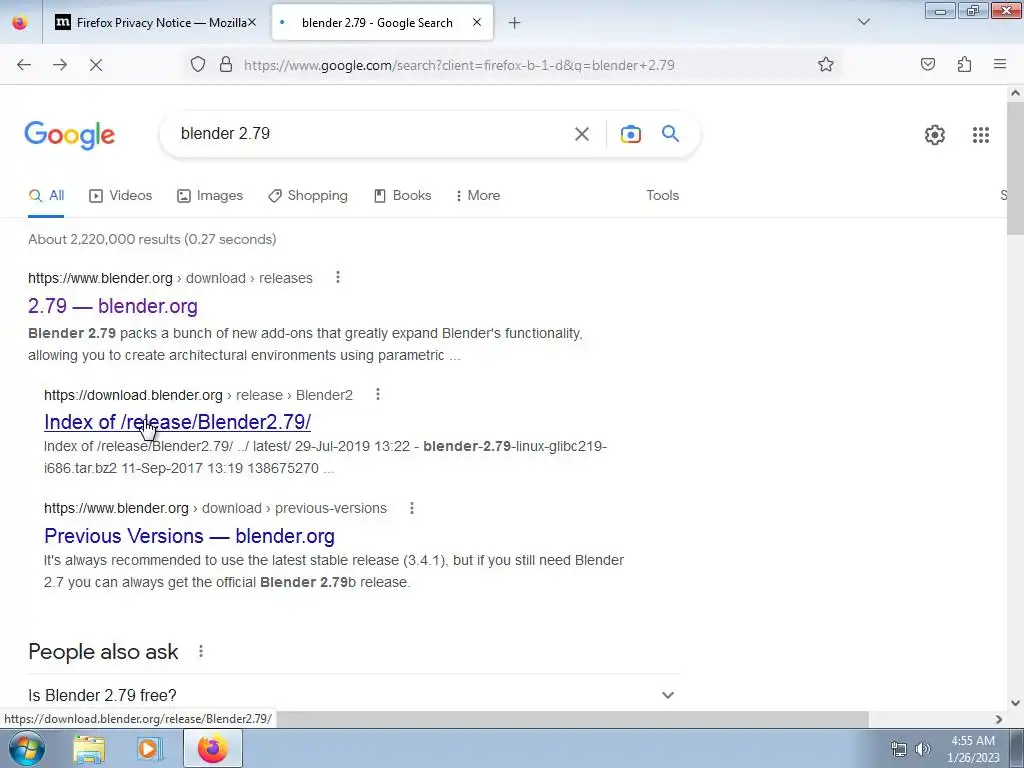
Task: Open Previous Versions — blender.org link
Action: (189, 536)
